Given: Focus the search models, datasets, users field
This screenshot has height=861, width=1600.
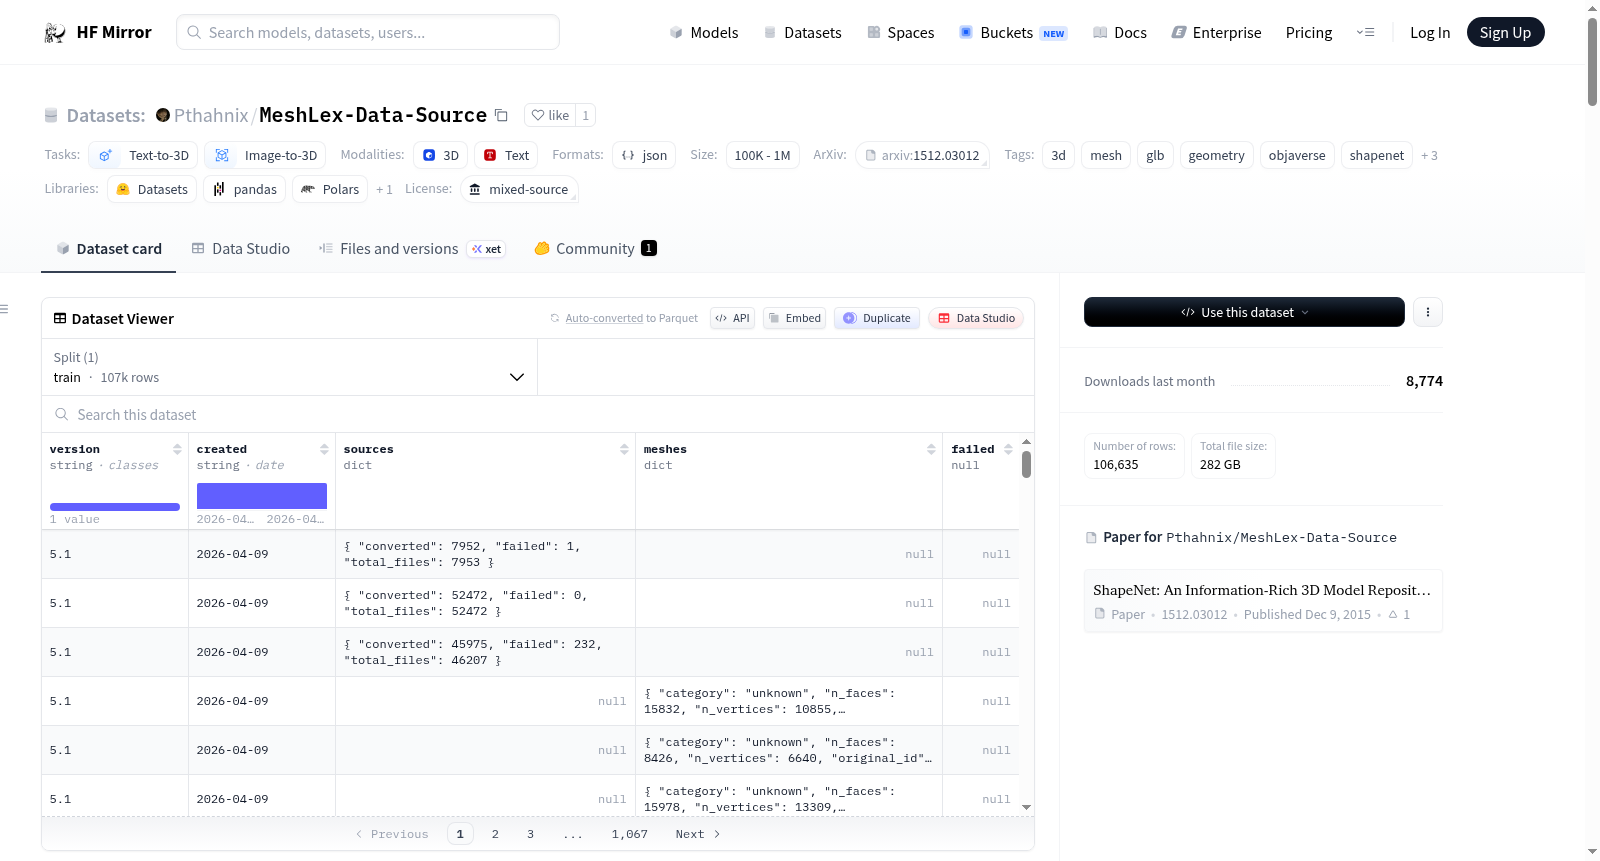Looking at the screenshot, I should (x=368, y=32).
